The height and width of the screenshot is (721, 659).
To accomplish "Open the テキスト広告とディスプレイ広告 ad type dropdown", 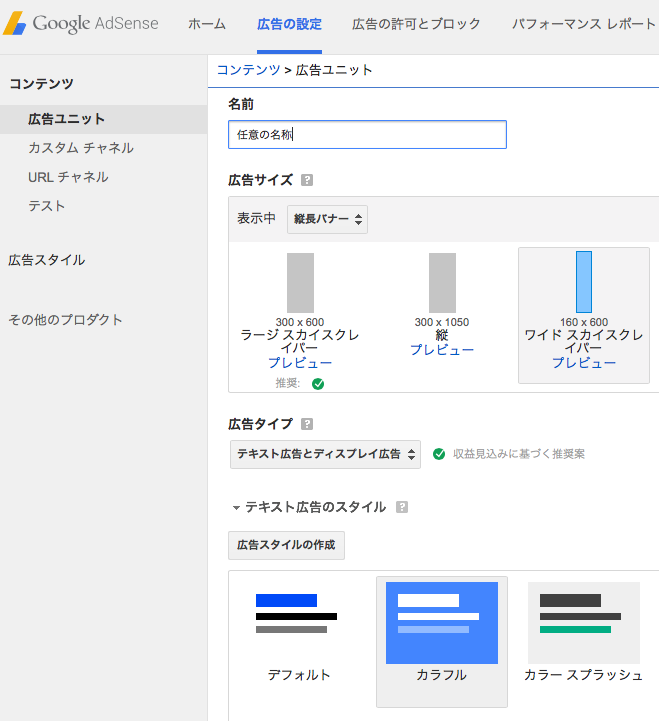I will (x=325, y=454).
